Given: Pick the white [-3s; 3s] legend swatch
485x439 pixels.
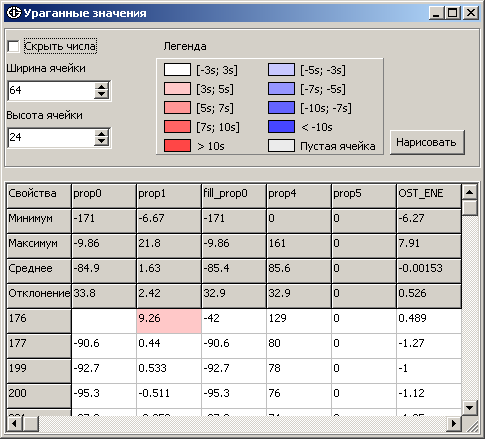Looking at the screenshot, I should point(177,70).
